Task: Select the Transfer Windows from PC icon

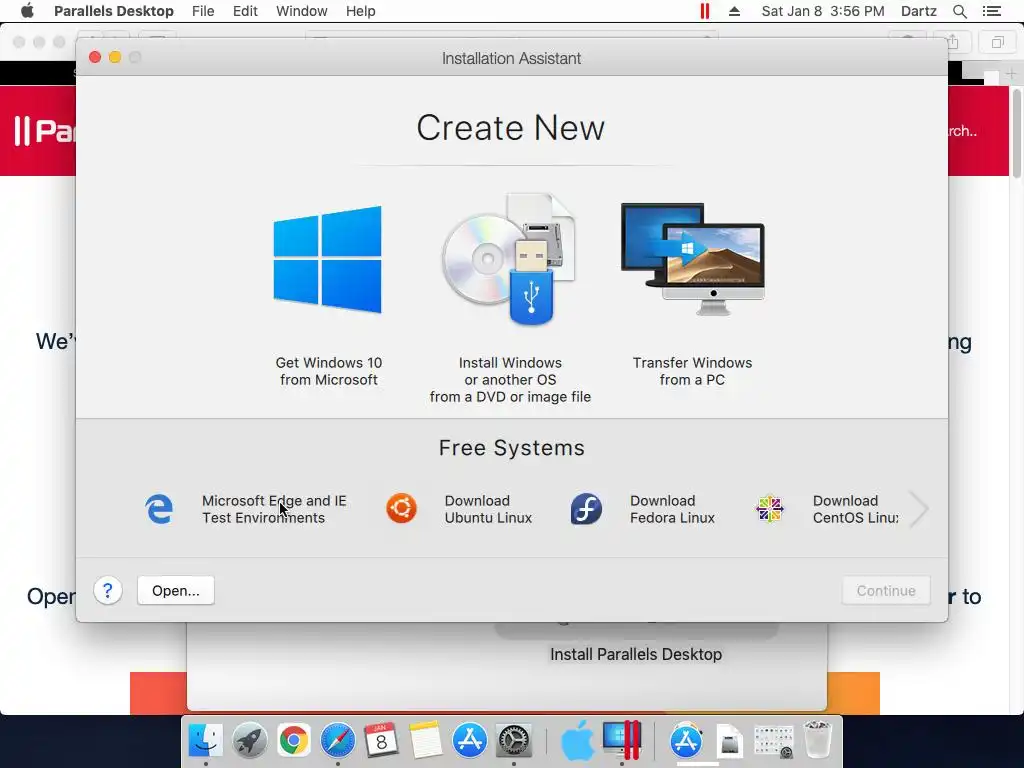Action: click(693, 259)
